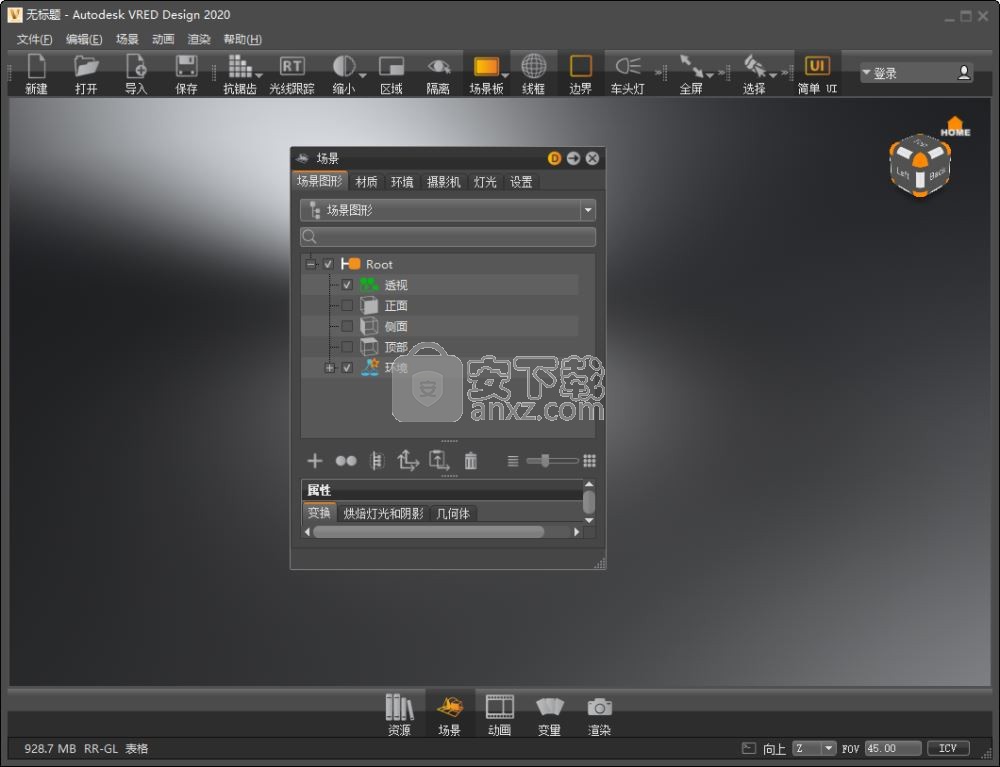Screen dimensions: 1000x767
Task: Switch to the 灯光 lights tab
Action: pos(485,182)
